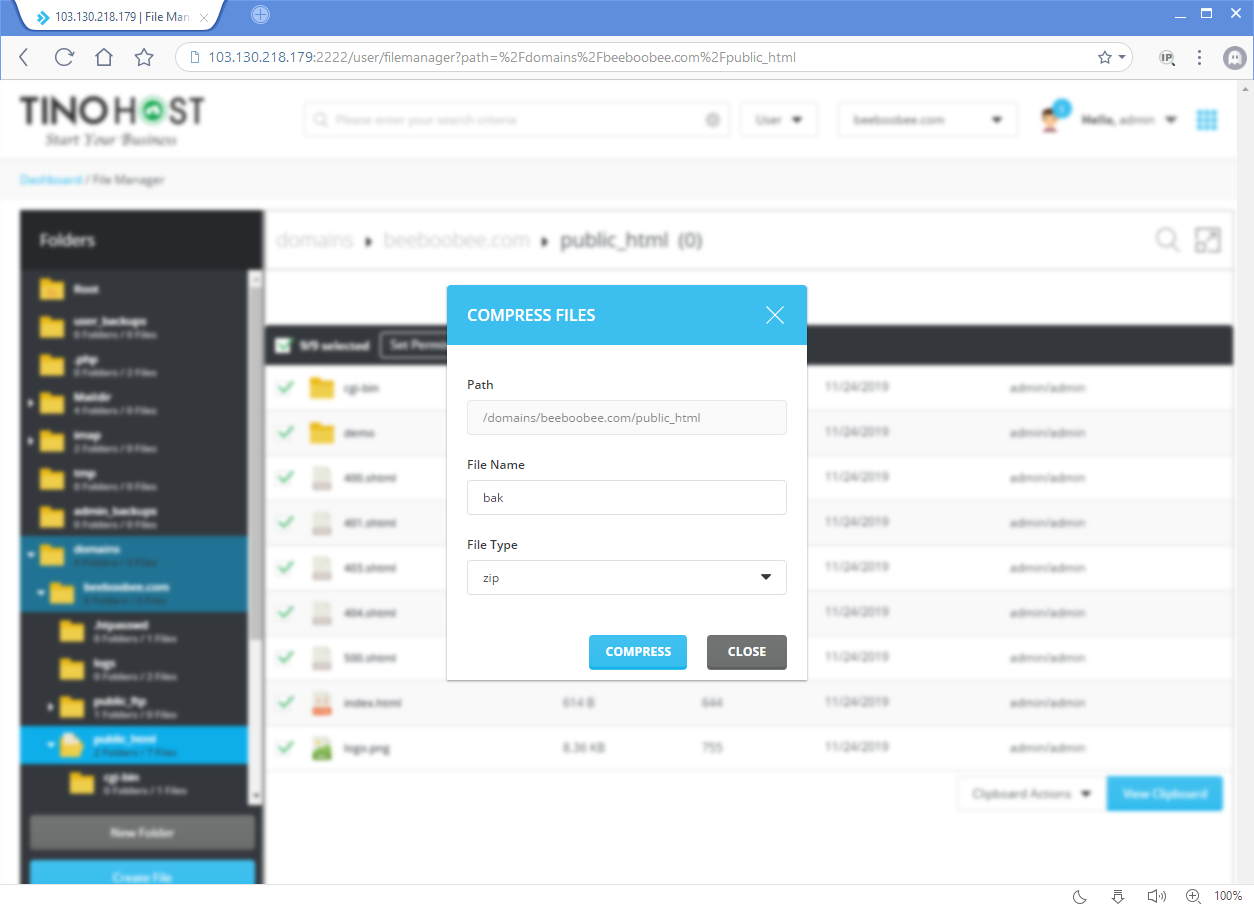Click the 100% zoom control in the taskbar

point(1228,896)
